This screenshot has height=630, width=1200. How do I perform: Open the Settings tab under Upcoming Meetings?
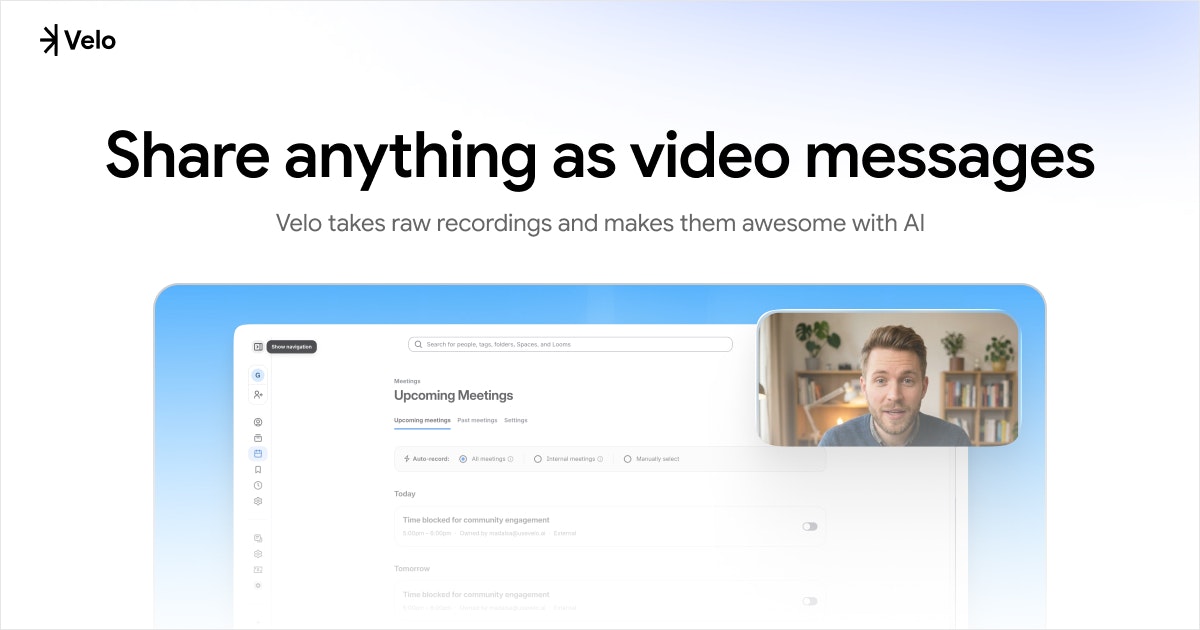pyautogui.click(x=515, y=420)
